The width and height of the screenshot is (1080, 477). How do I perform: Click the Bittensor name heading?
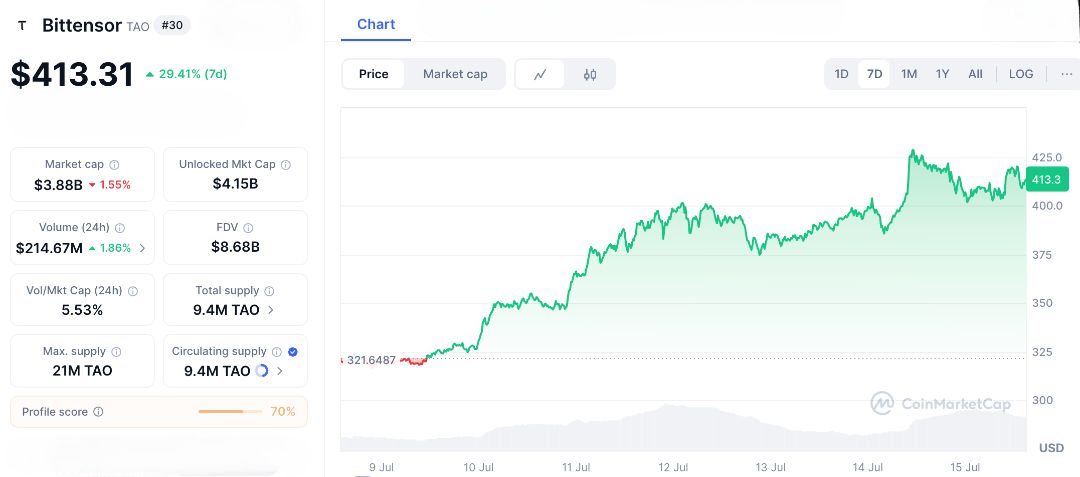(x=82, y=25)
